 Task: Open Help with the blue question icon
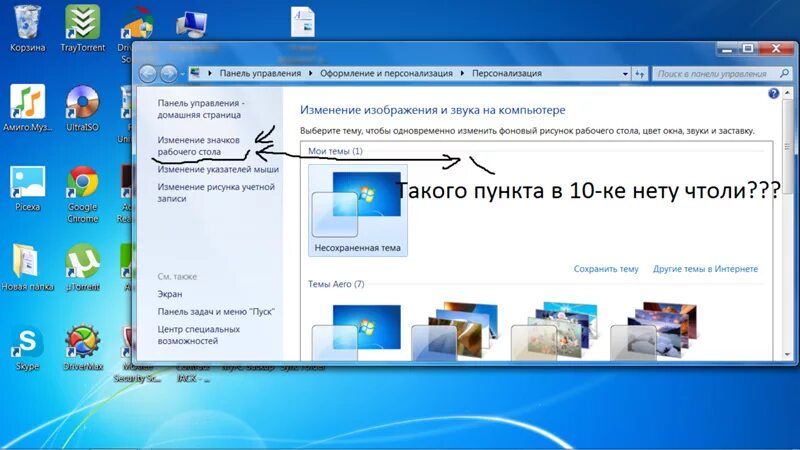(x=773, y=93)
